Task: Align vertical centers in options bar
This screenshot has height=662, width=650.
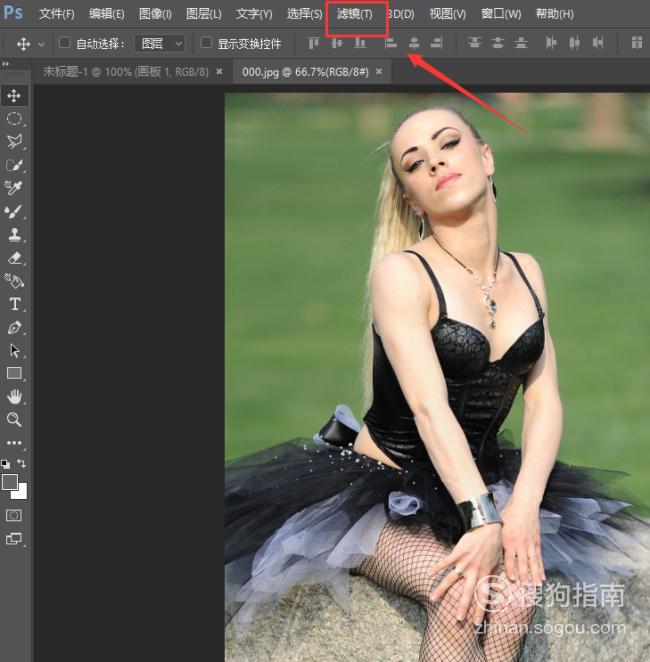Action: pyautogui.click(x=336, y=43)
